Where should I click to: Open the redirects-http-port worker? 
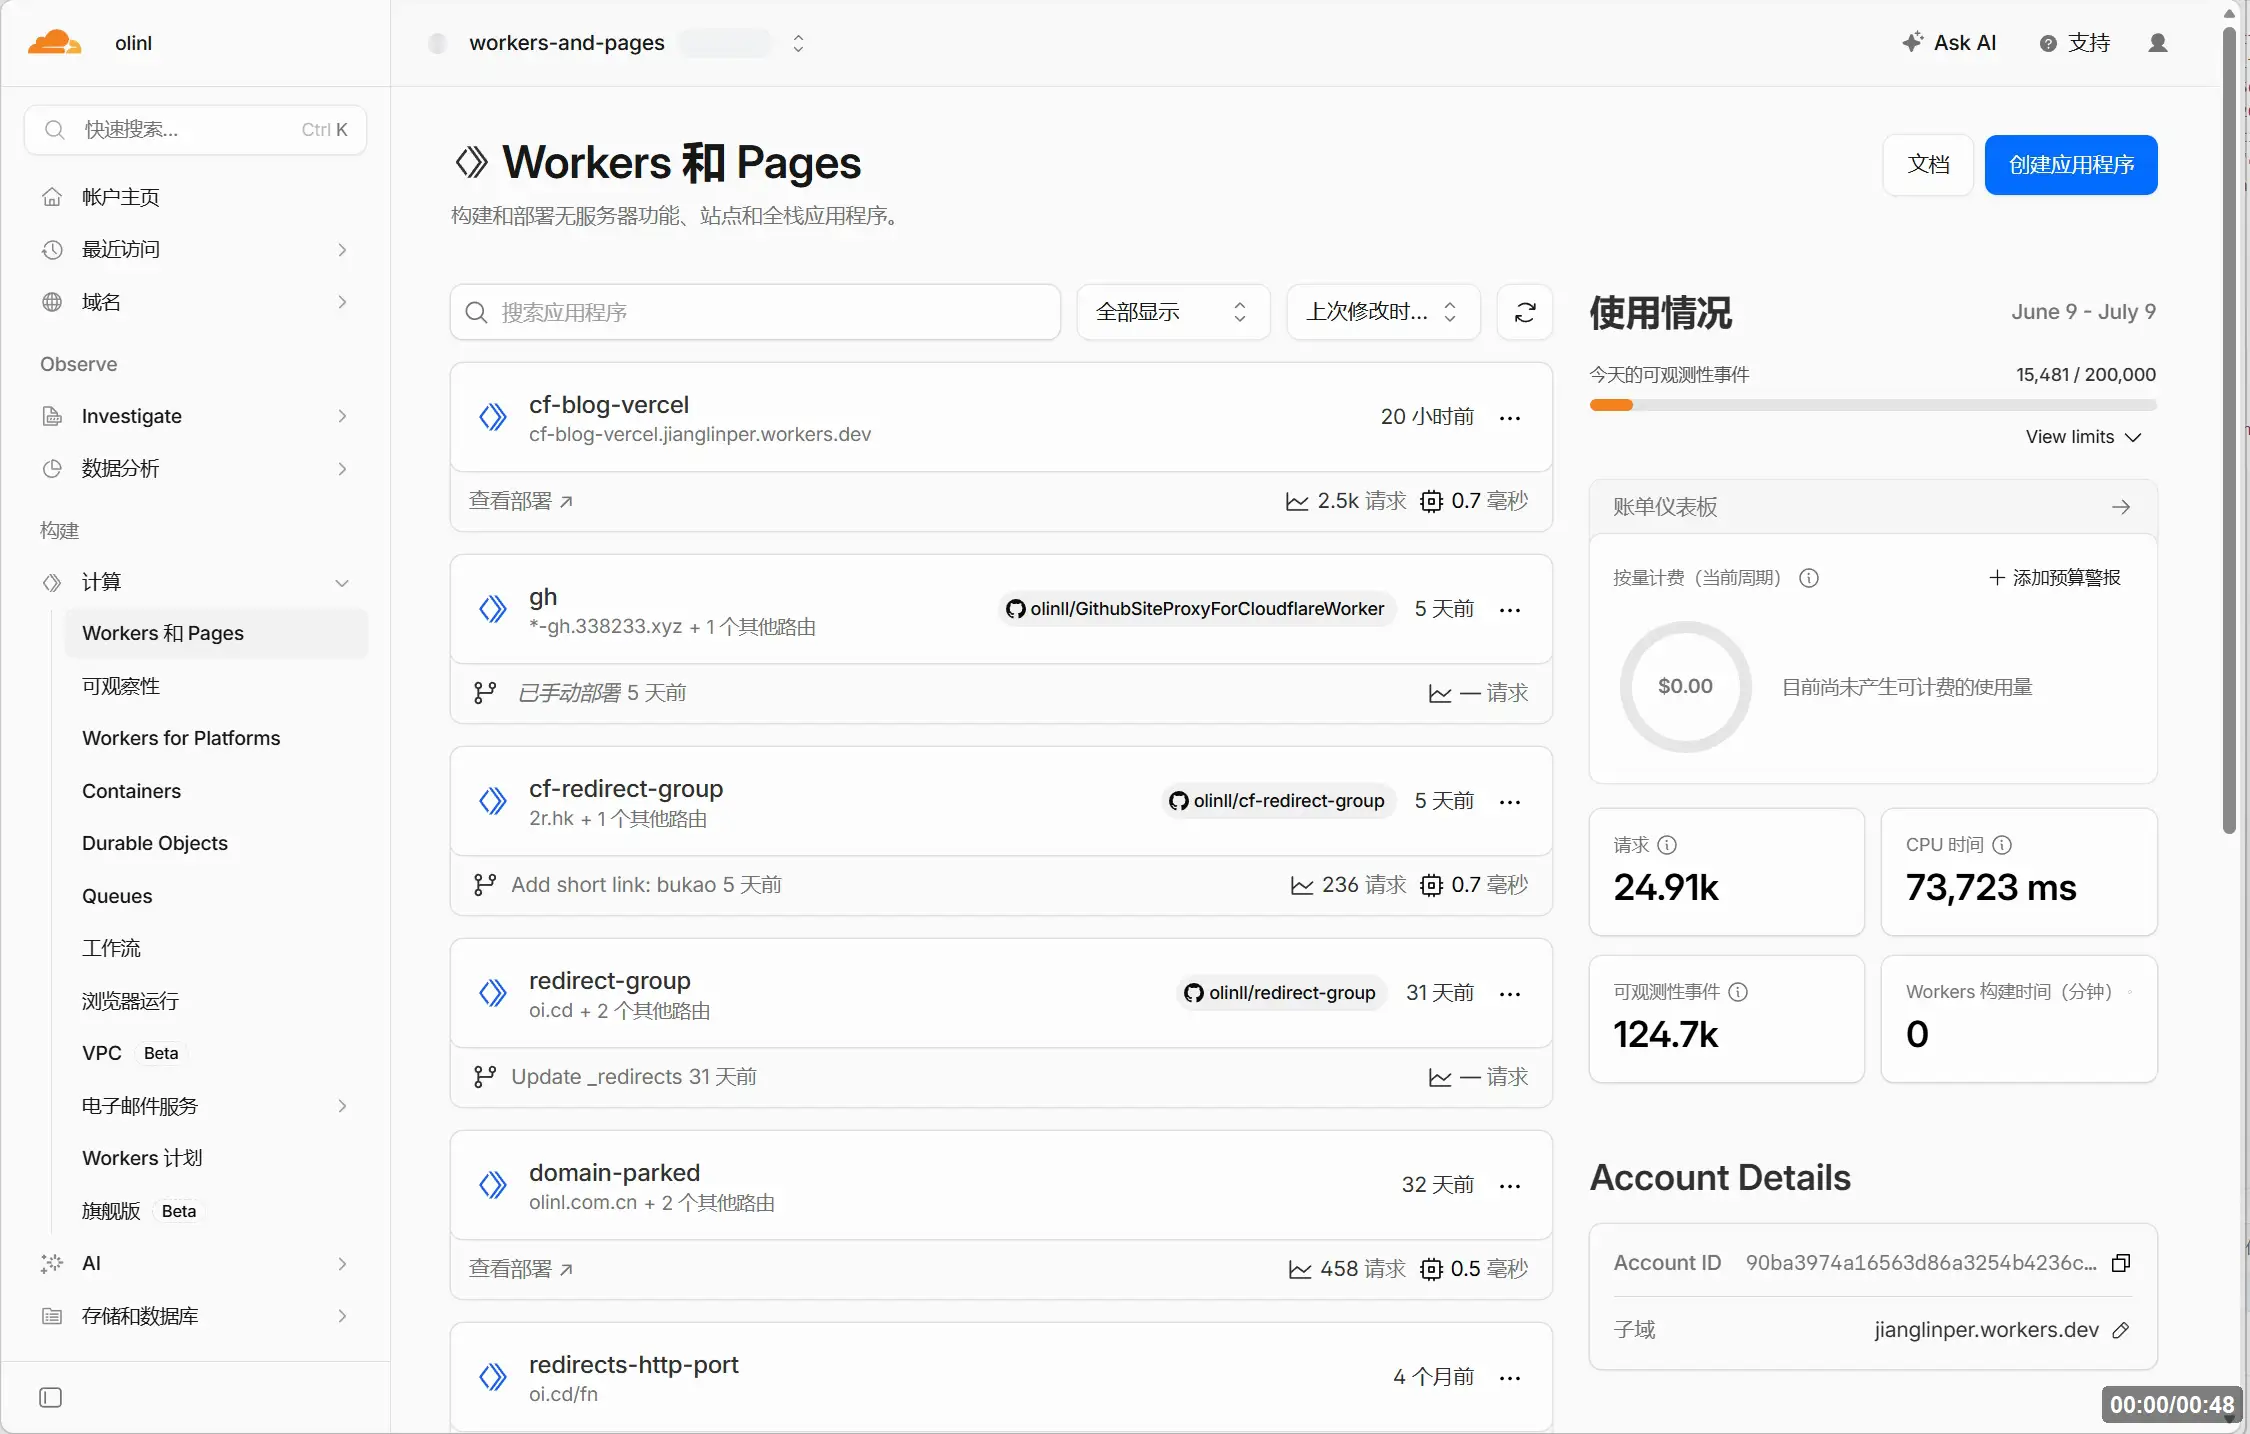click(633, 1365)
